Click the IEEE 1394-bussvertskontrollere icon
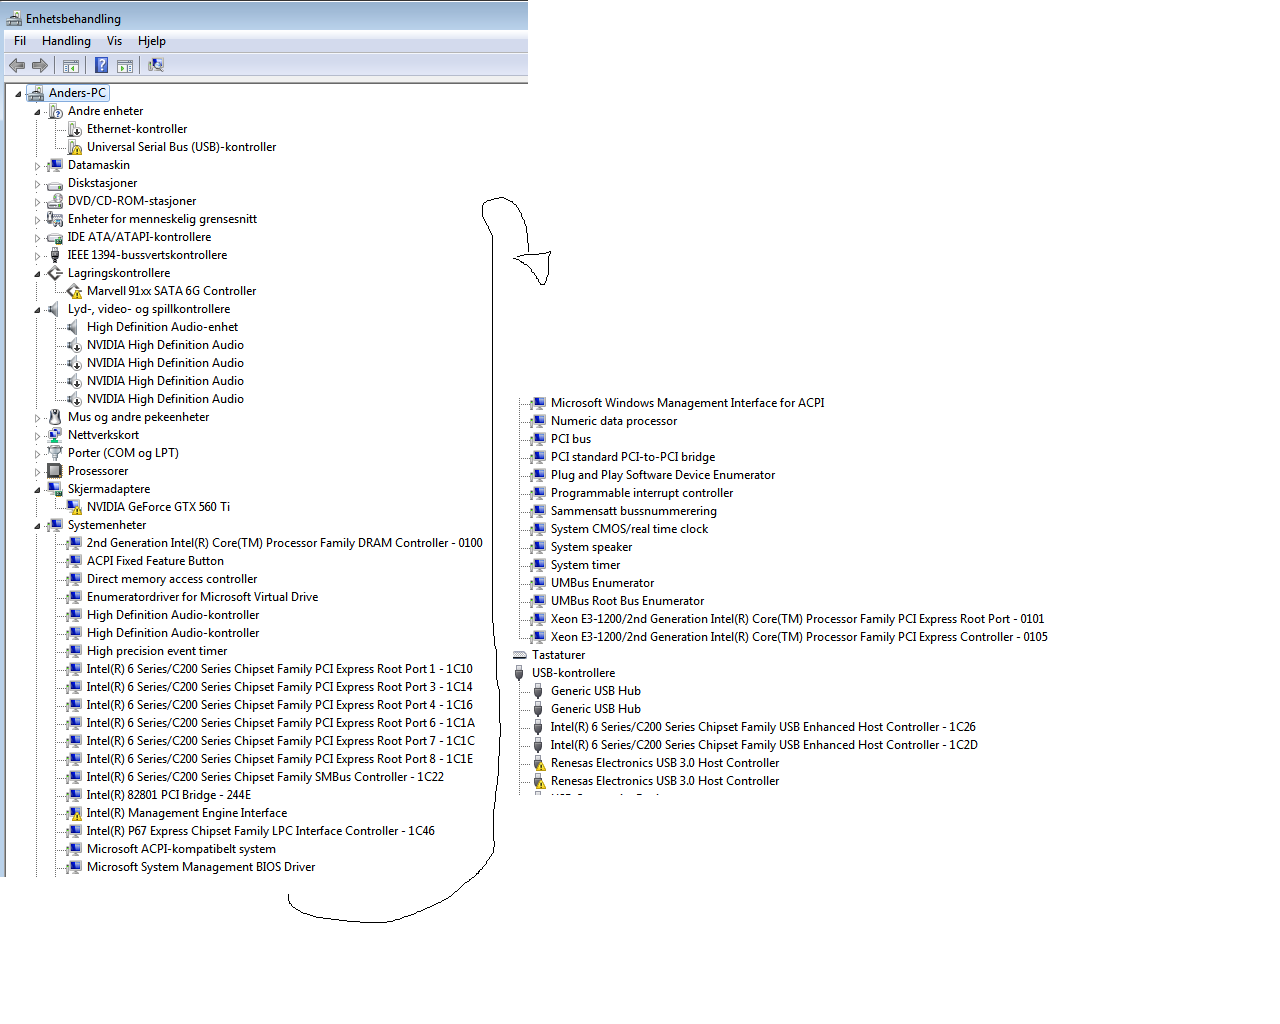This screenshot has height=1024, width=1280. tap(55, 255)
